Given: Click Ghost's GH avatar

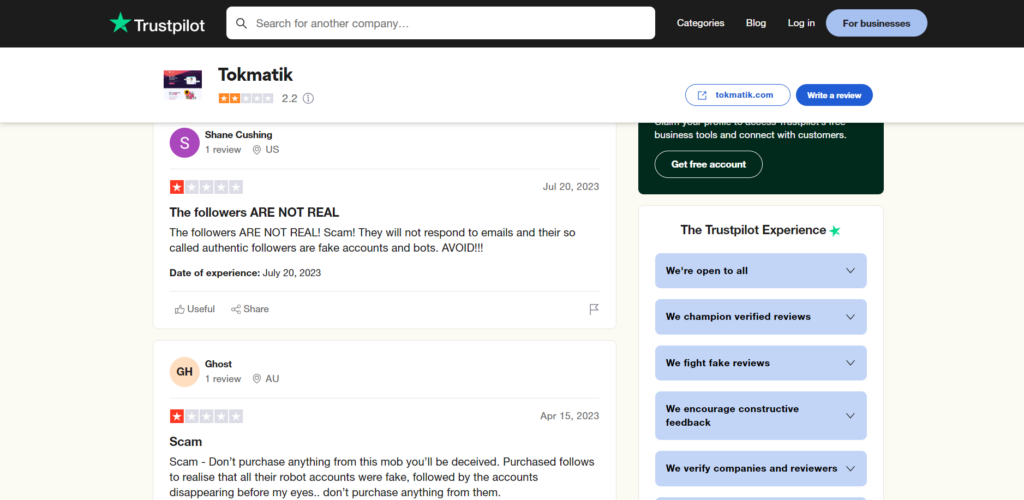Looking at the screenshot, I should 184,371.
